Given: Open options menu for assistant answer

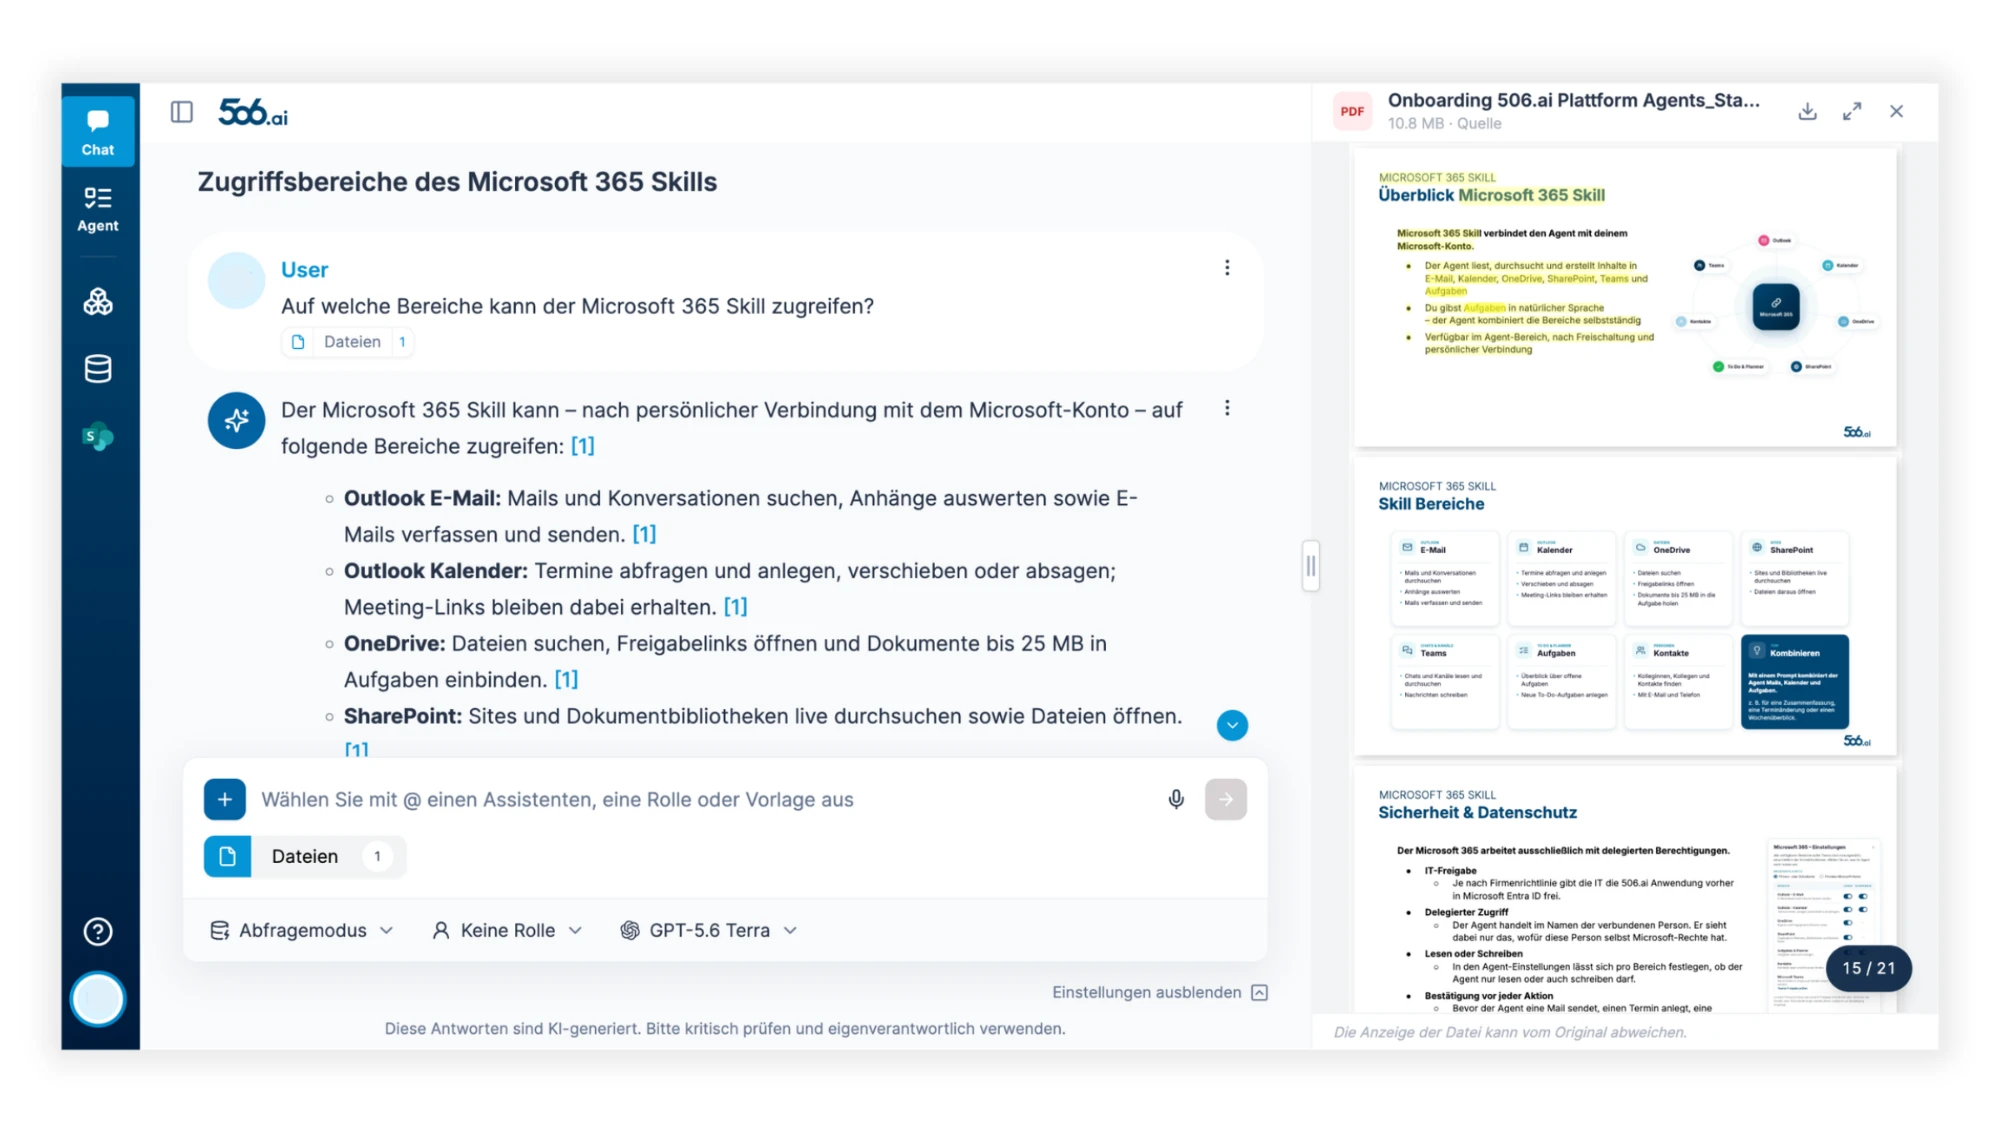Looking at the screenshot, I should [1227, 408].
